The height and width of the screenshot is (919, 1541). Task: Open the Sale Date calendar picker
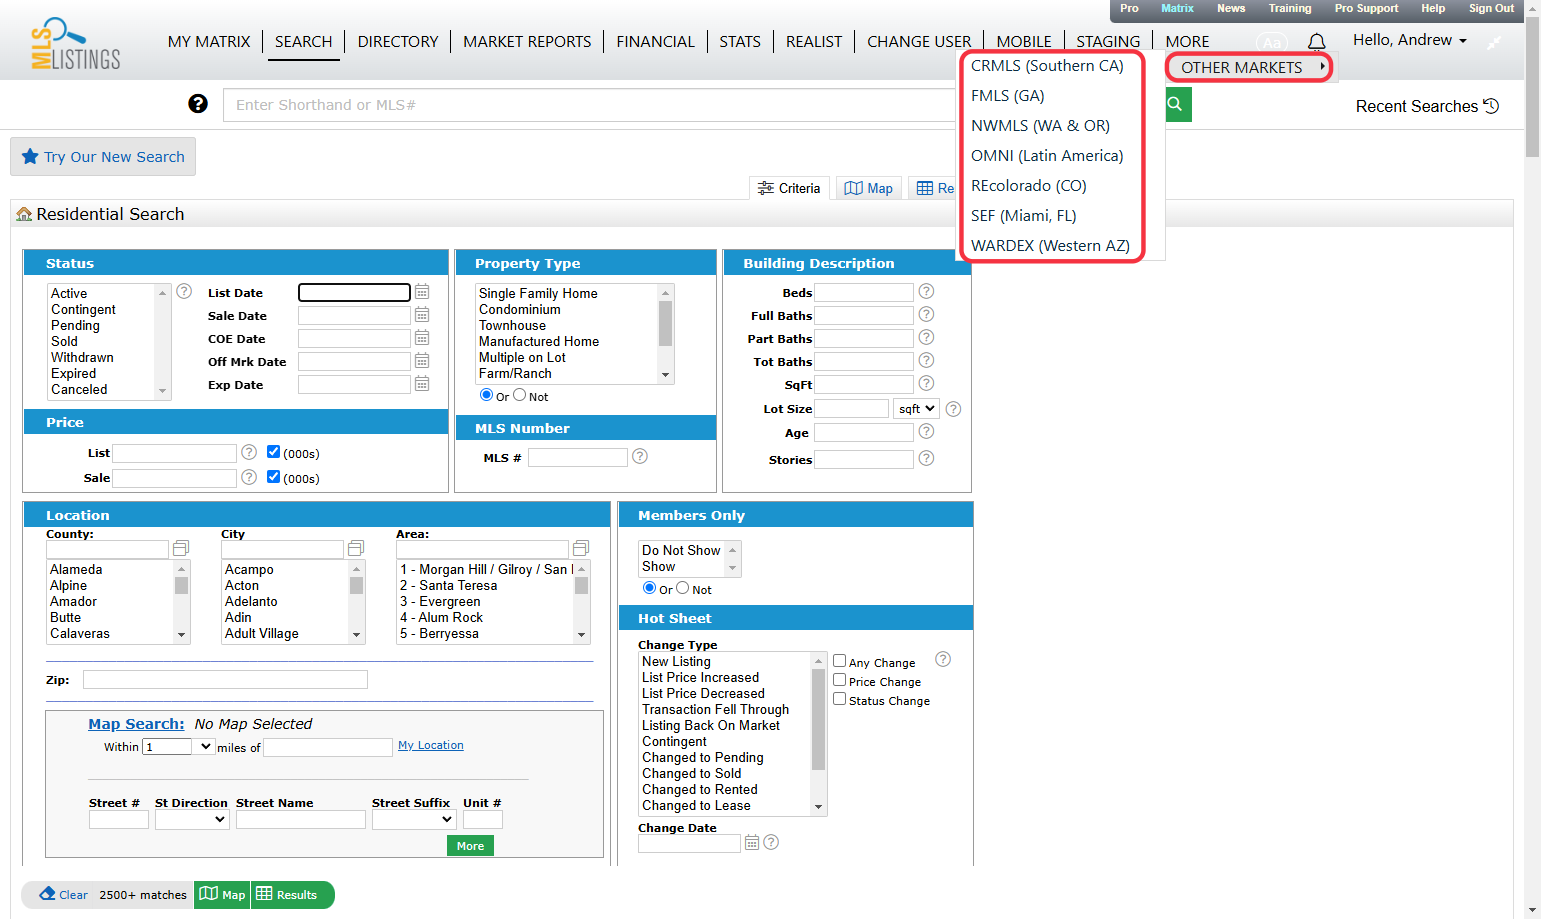click(x=422, y=315)
